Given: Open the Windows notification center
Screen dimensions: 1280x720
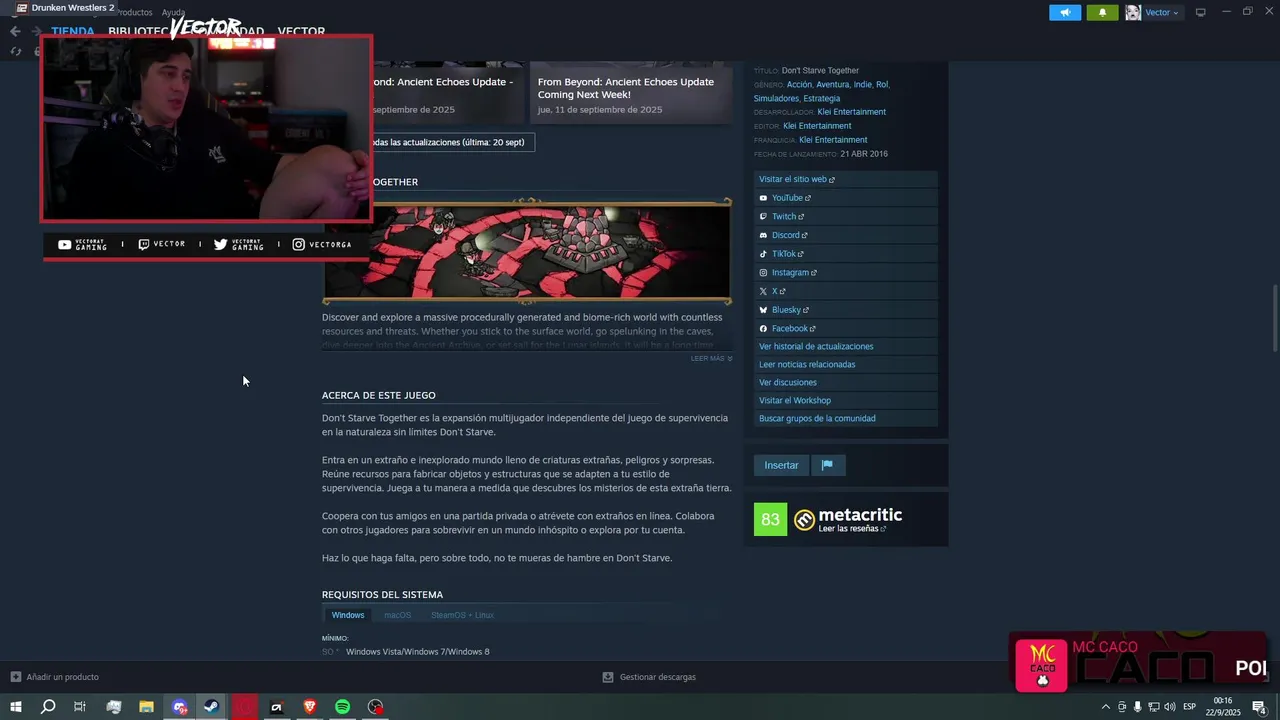Looking at the screenshot, I should click(1260, 707).
